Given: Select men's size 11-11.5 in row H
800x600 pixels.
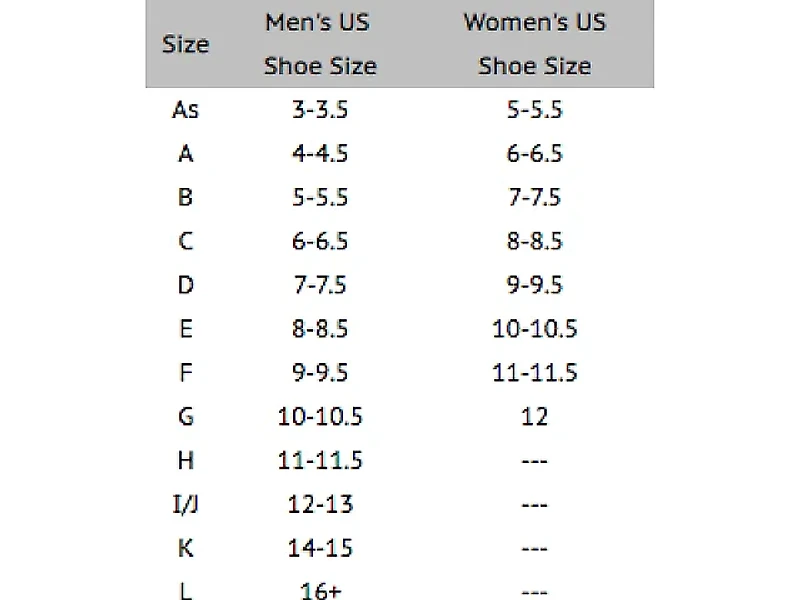Looking at the screenshot, I should click(x=320, y=460).
